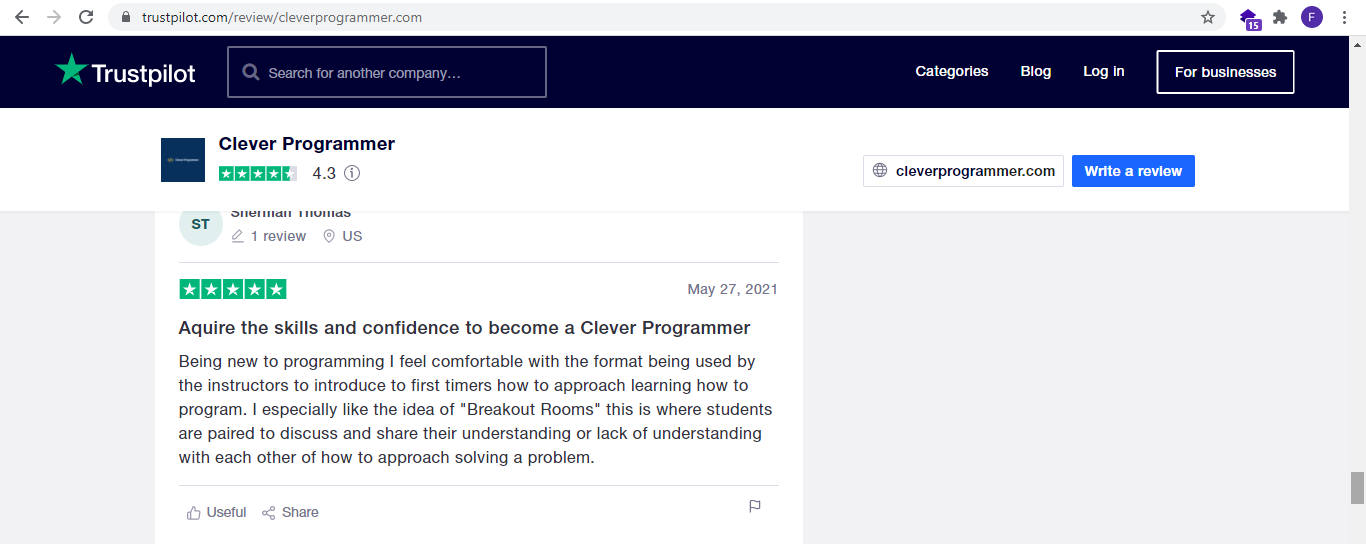Click the ST reviewer avatar
This screenshot has height=544, width=1366.
(201, 224)
